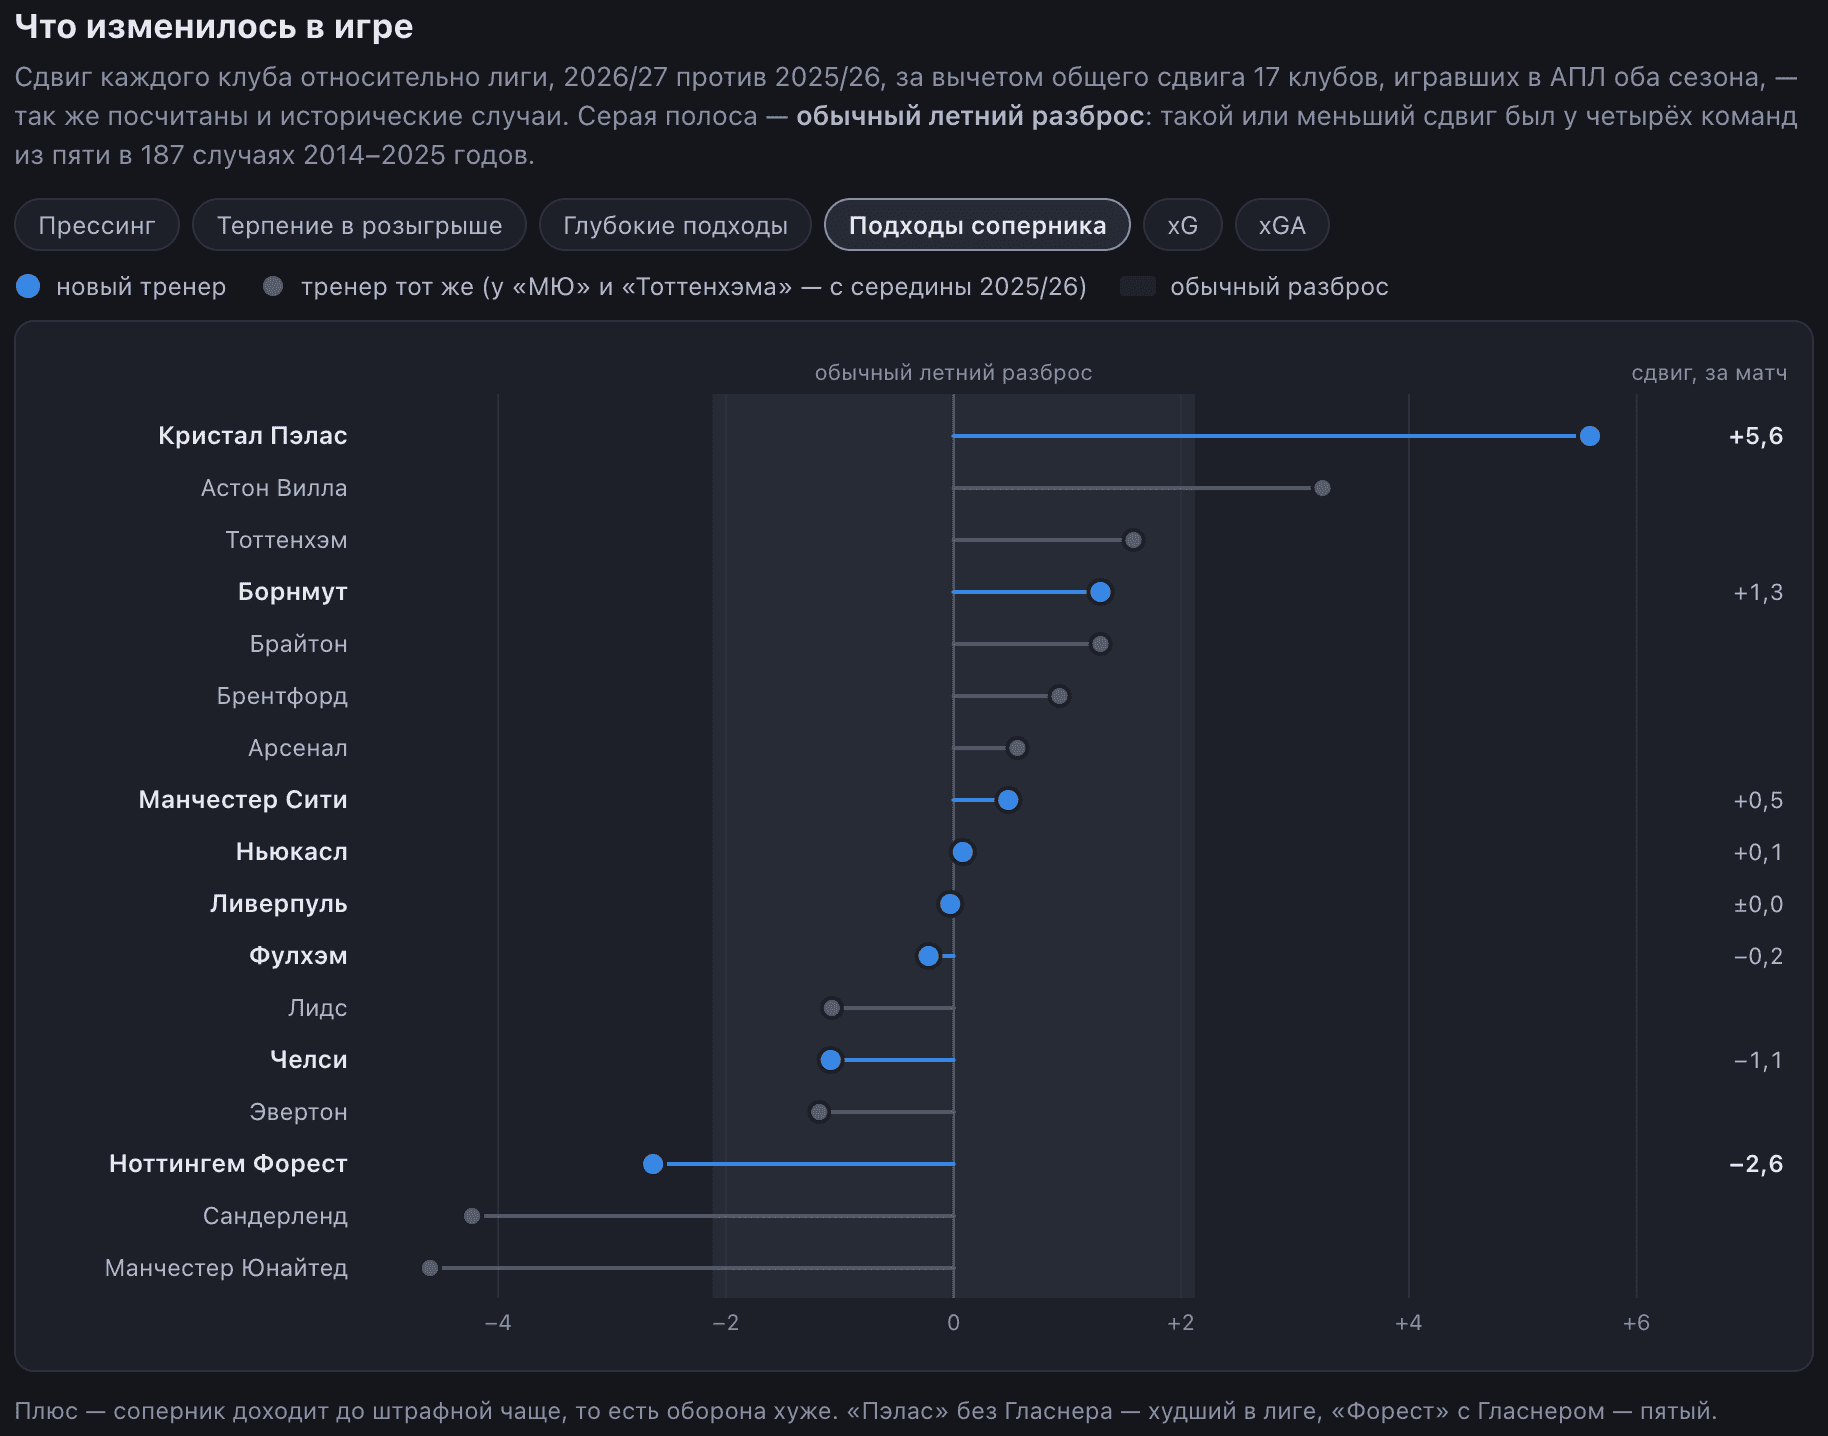Click the «обычный разброс» legend swatch

1138,287
